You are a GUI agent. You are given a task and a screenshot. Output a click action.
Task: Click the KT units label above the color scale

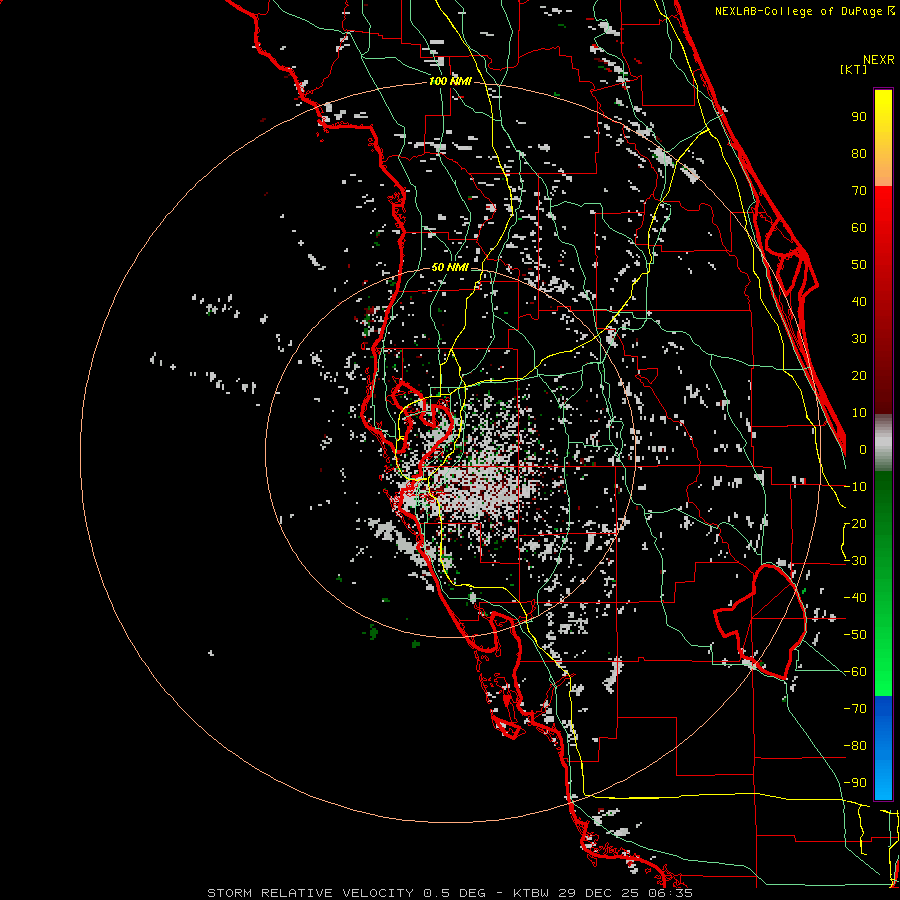854,69
